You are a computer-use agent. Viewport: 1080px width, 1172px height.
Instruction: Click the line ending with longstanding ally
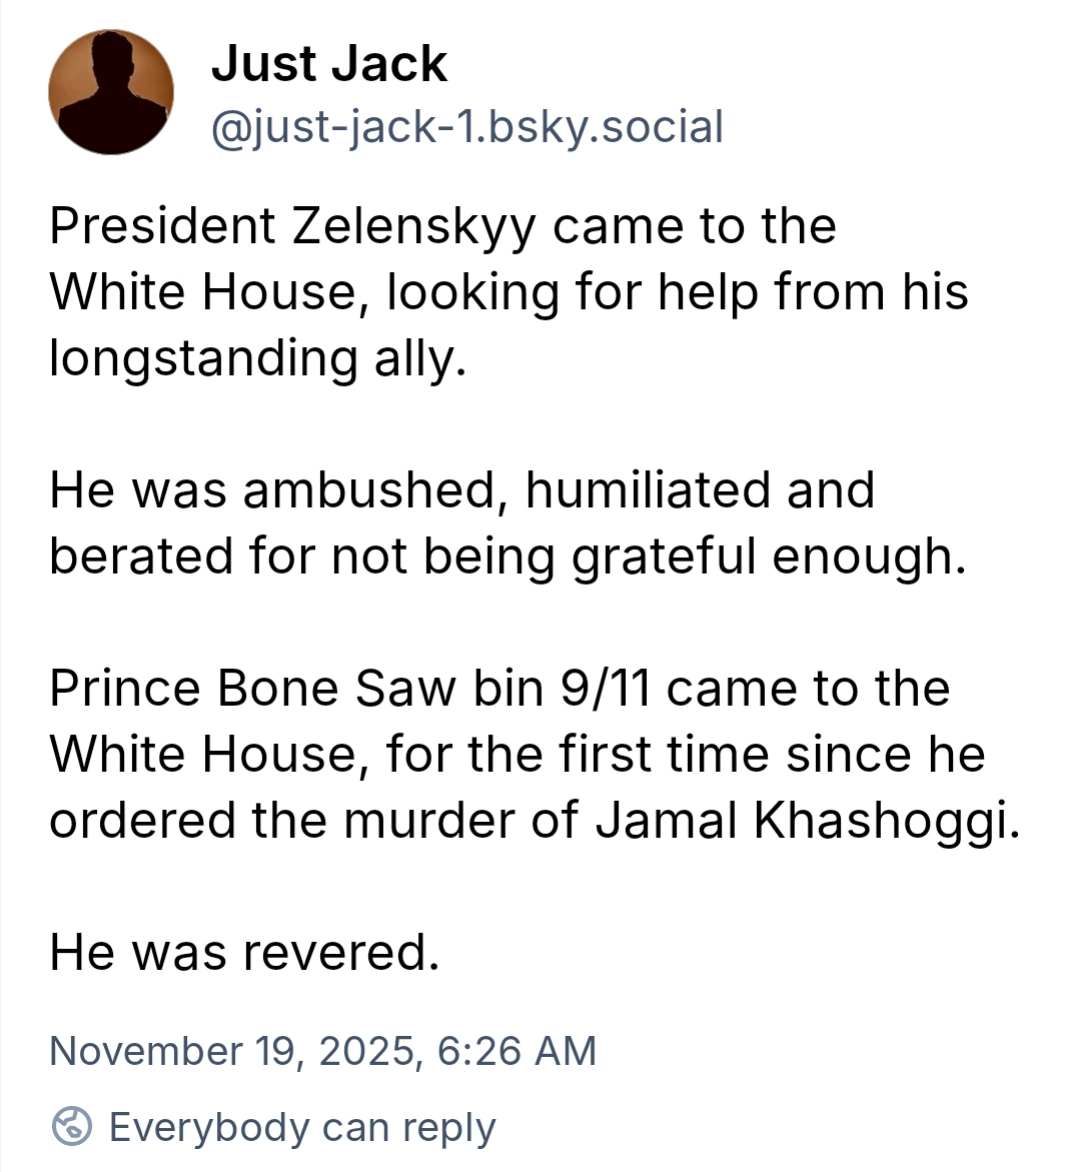pos(258,358)
